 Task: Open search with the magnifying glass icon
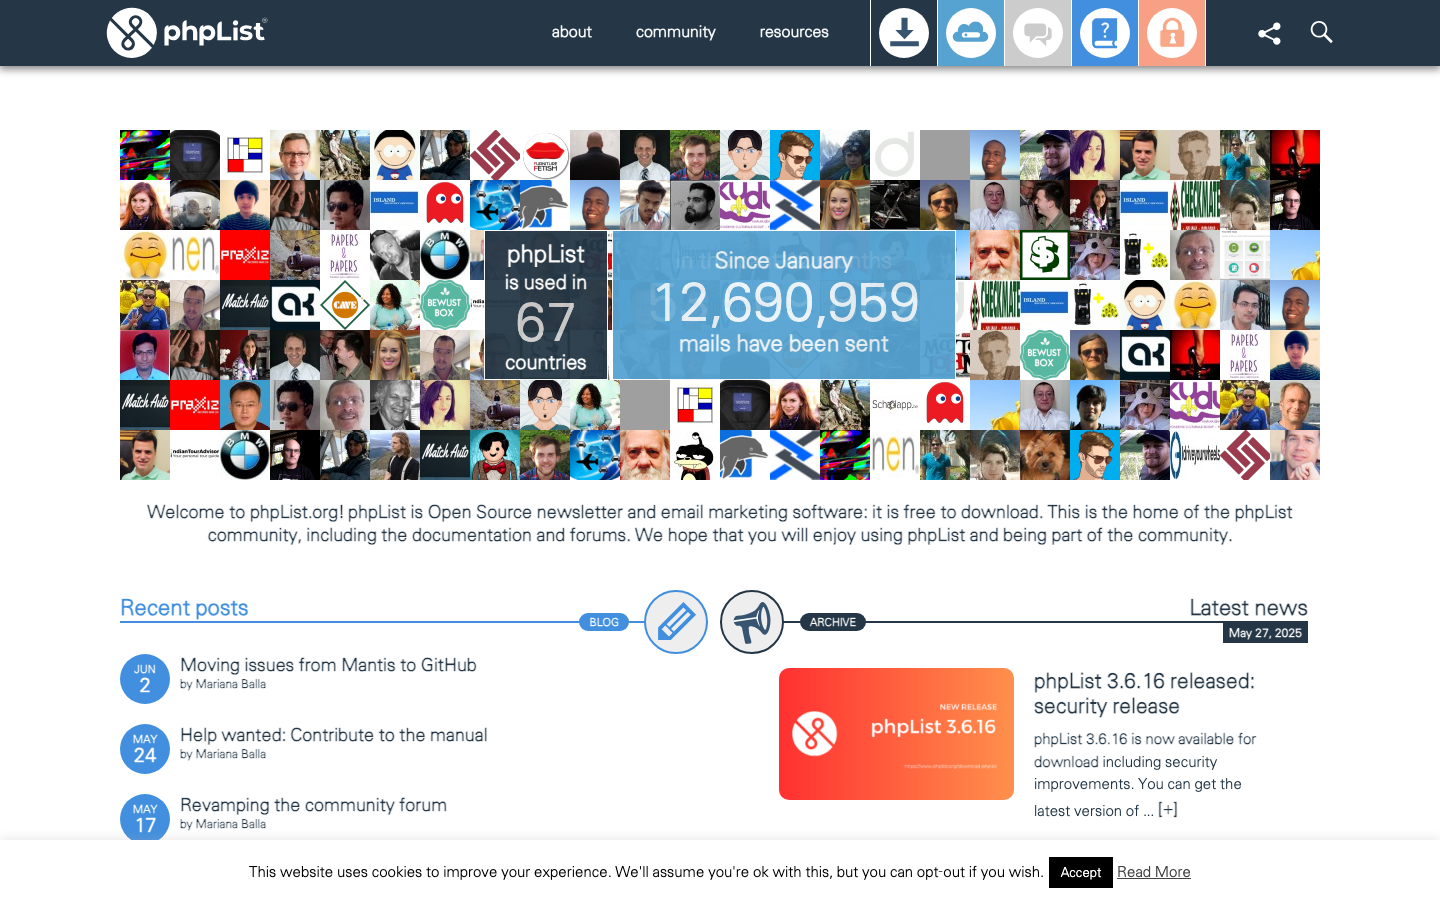pyautogui.click(x=1321, y=32)
